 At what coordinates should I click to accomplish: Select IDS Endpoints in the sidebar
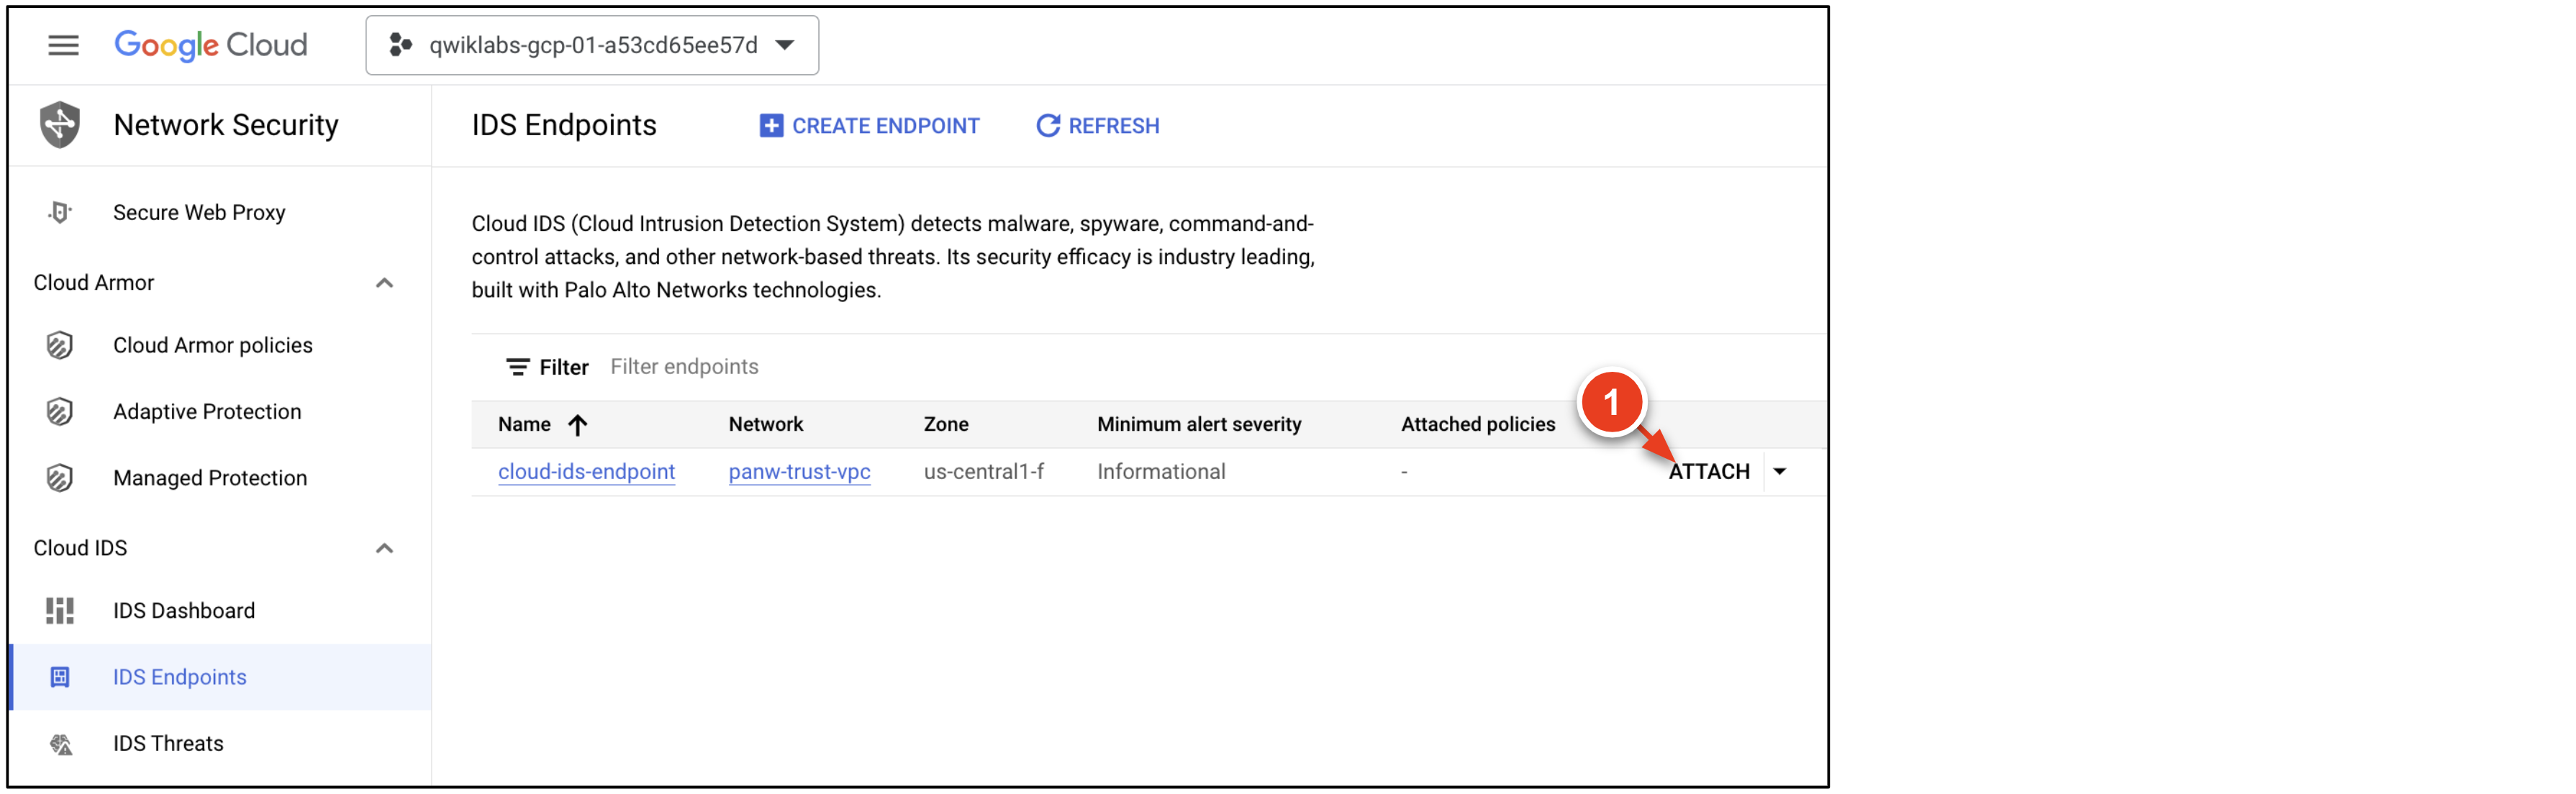pyautogui.click(x=180, y=677)
